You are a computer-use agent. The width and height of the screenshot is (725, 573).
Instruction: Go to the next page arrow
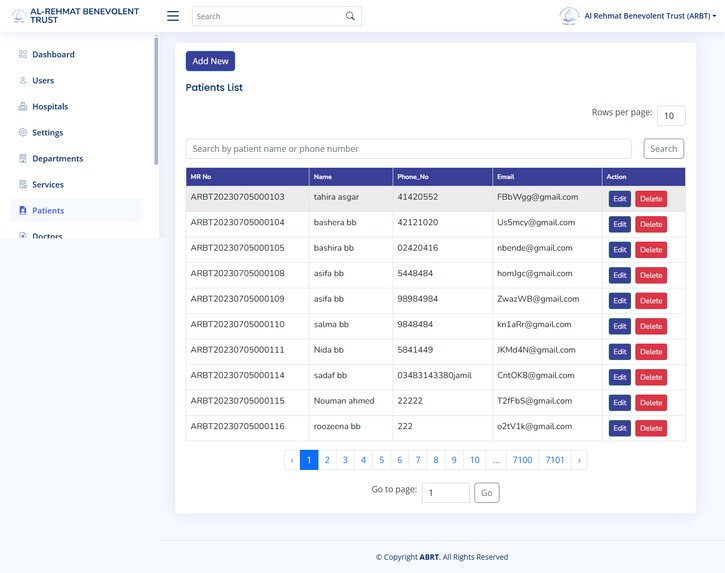coord(579,460)
